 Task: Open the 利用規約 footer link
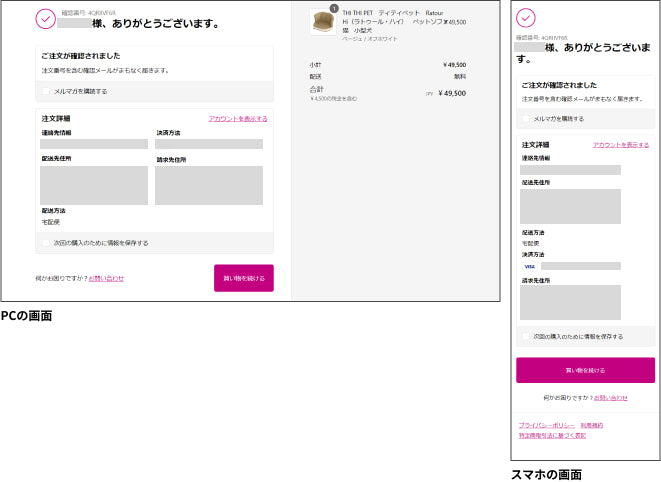coord(592,425)
